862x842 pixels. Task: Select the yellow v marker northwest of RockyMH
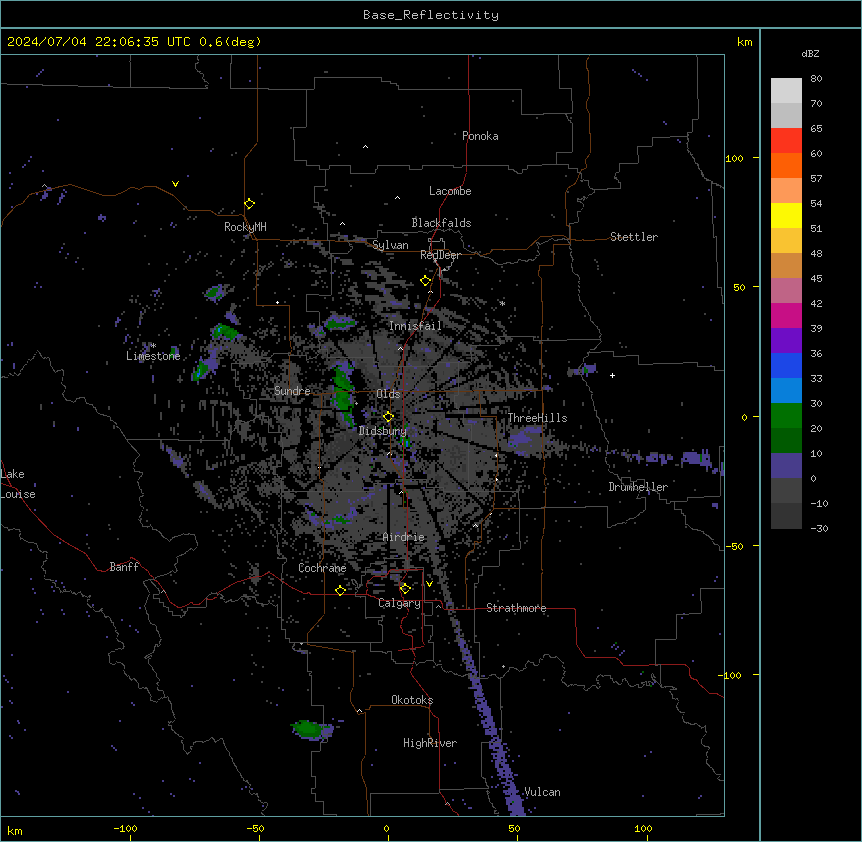(x=175, y=184)
